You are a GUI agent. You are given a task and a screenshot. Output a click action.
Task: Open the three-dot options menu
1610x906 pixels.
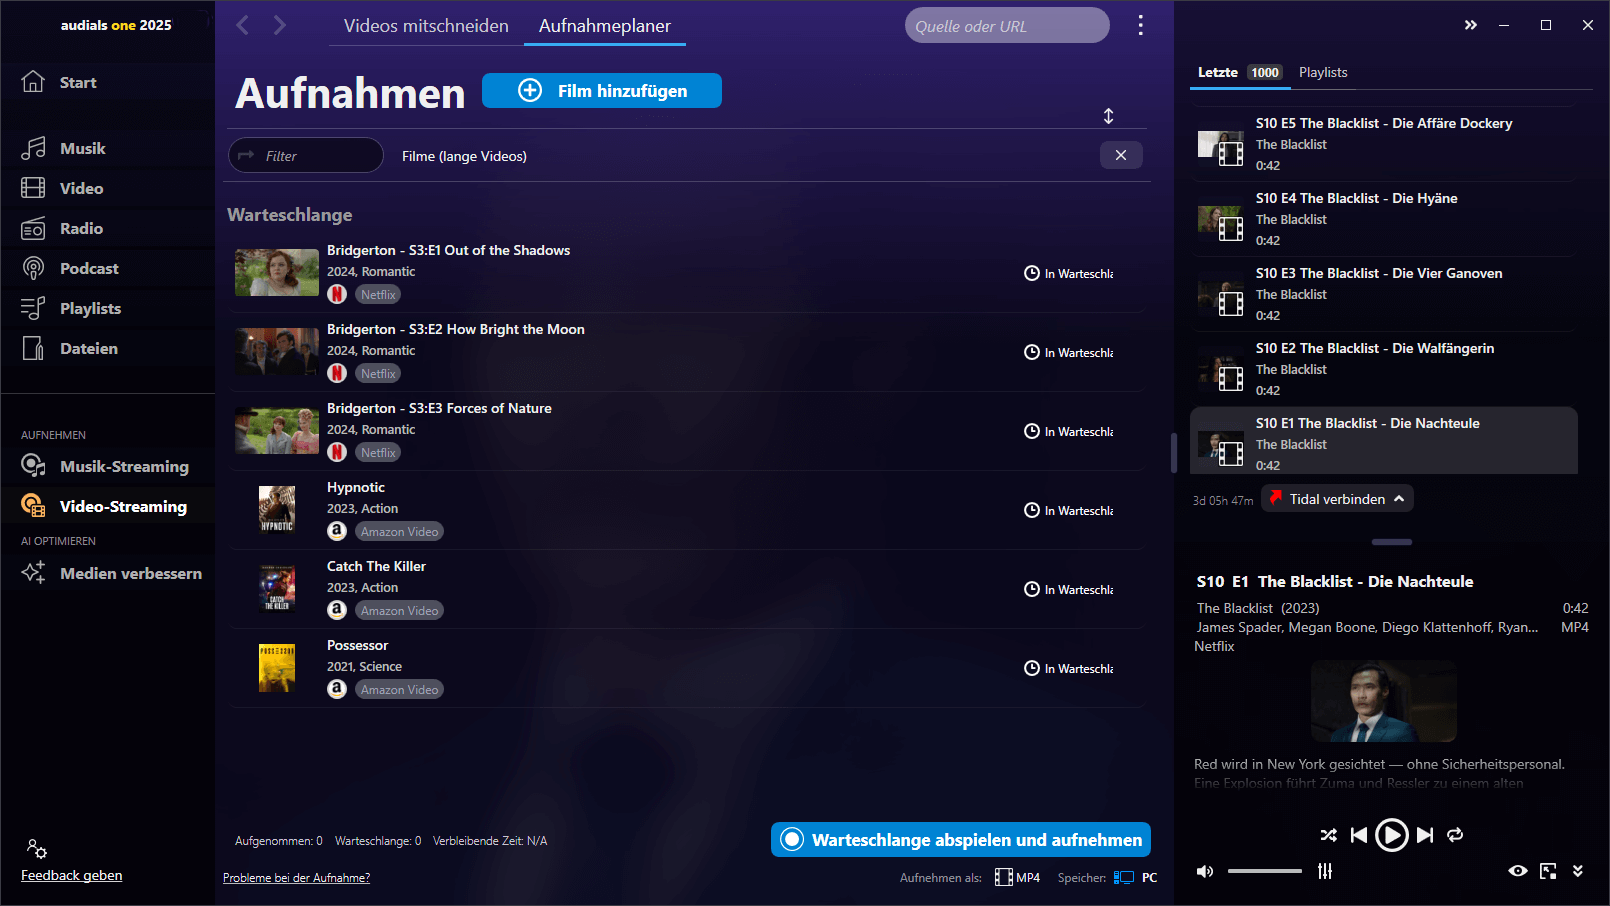(x=1140, y=25)
